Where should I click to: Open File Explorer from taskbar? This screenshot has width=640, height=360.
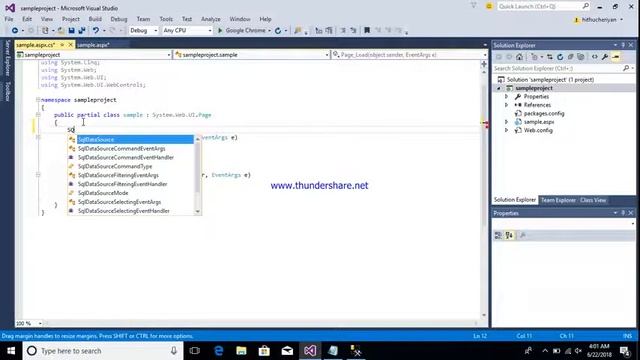pos(241,351)
